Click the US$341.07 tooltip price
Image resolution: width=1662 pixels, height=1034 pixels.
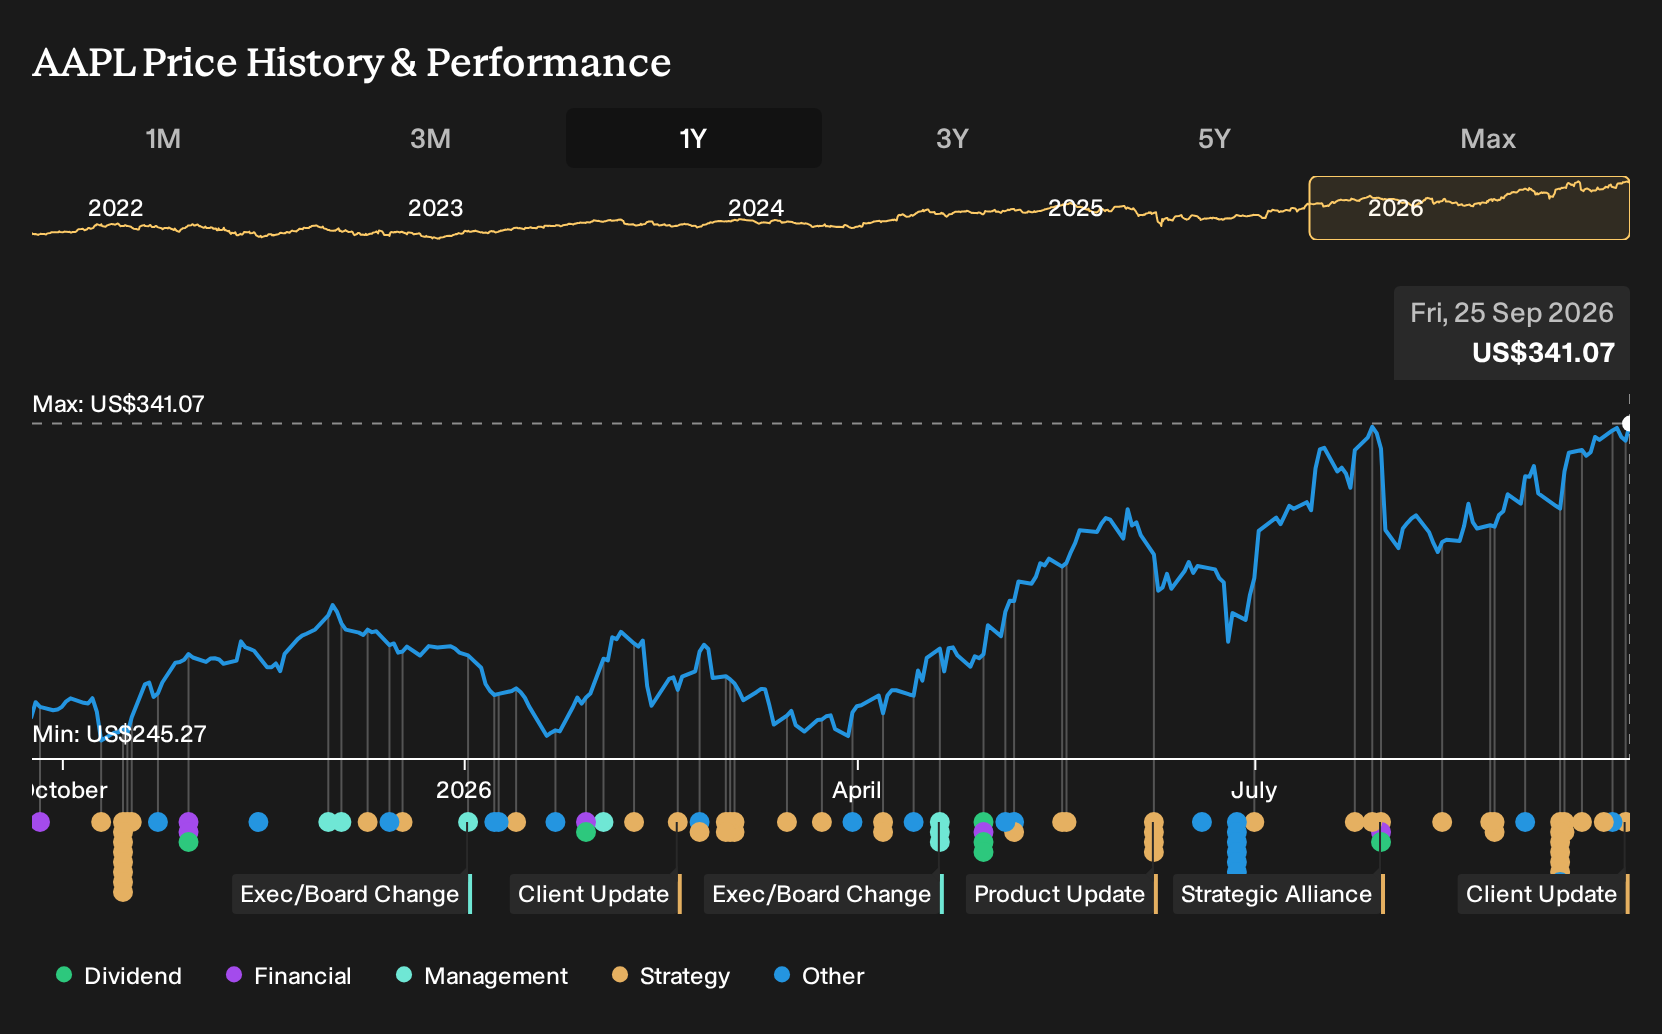[x=1543, y=353]
